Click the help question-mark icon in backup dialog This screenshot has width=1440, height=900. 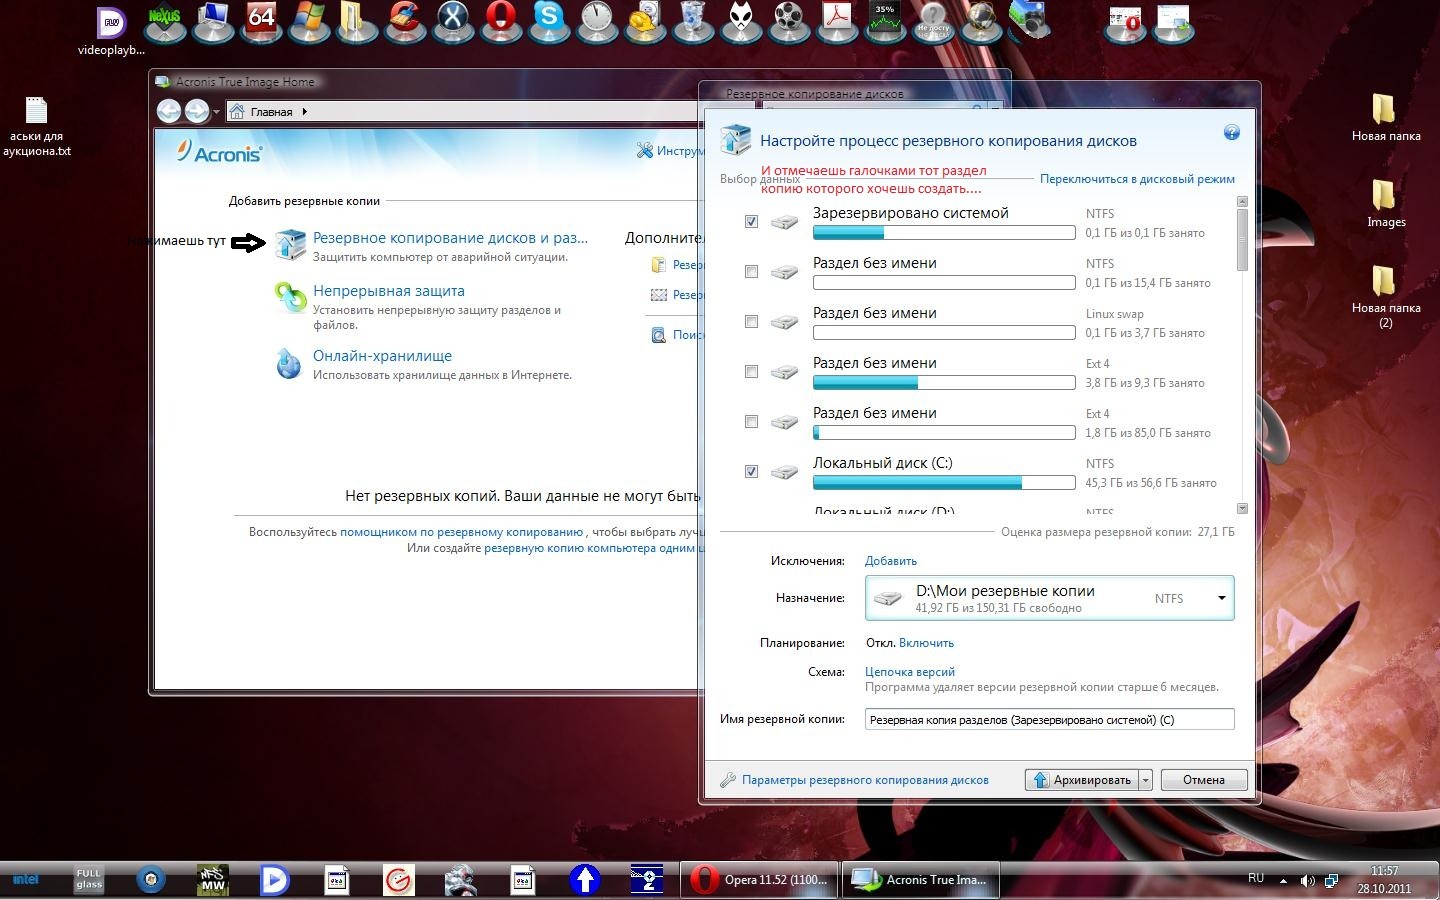click(1232, 132)
